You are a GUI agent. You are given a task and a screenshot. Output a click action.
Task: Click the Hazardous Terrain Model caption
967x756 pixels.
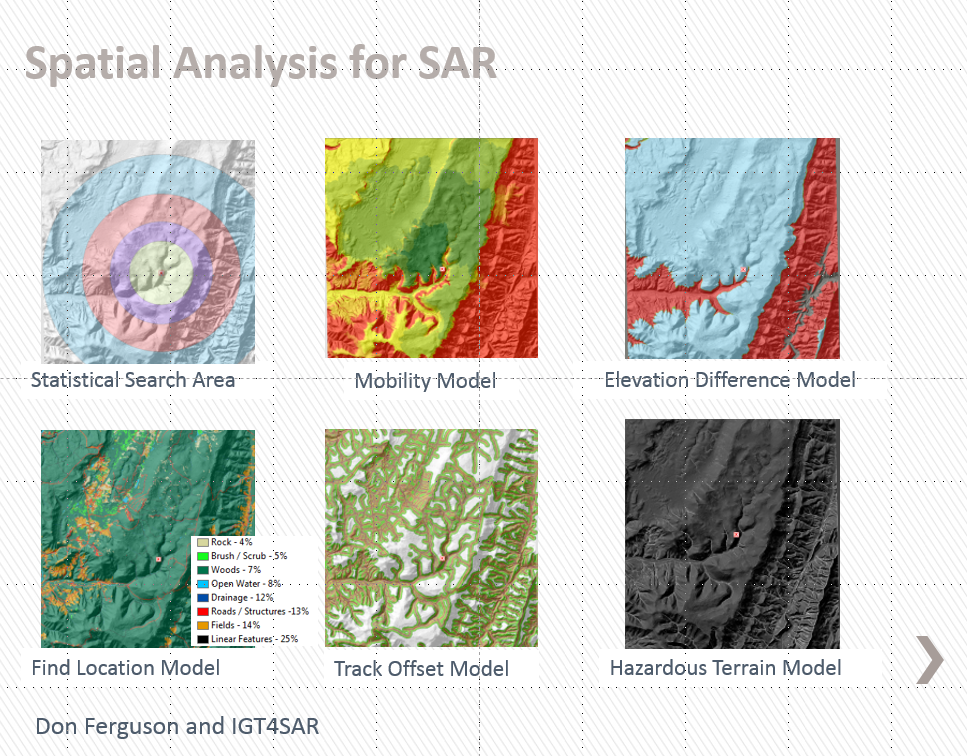(x=725, y=668)
